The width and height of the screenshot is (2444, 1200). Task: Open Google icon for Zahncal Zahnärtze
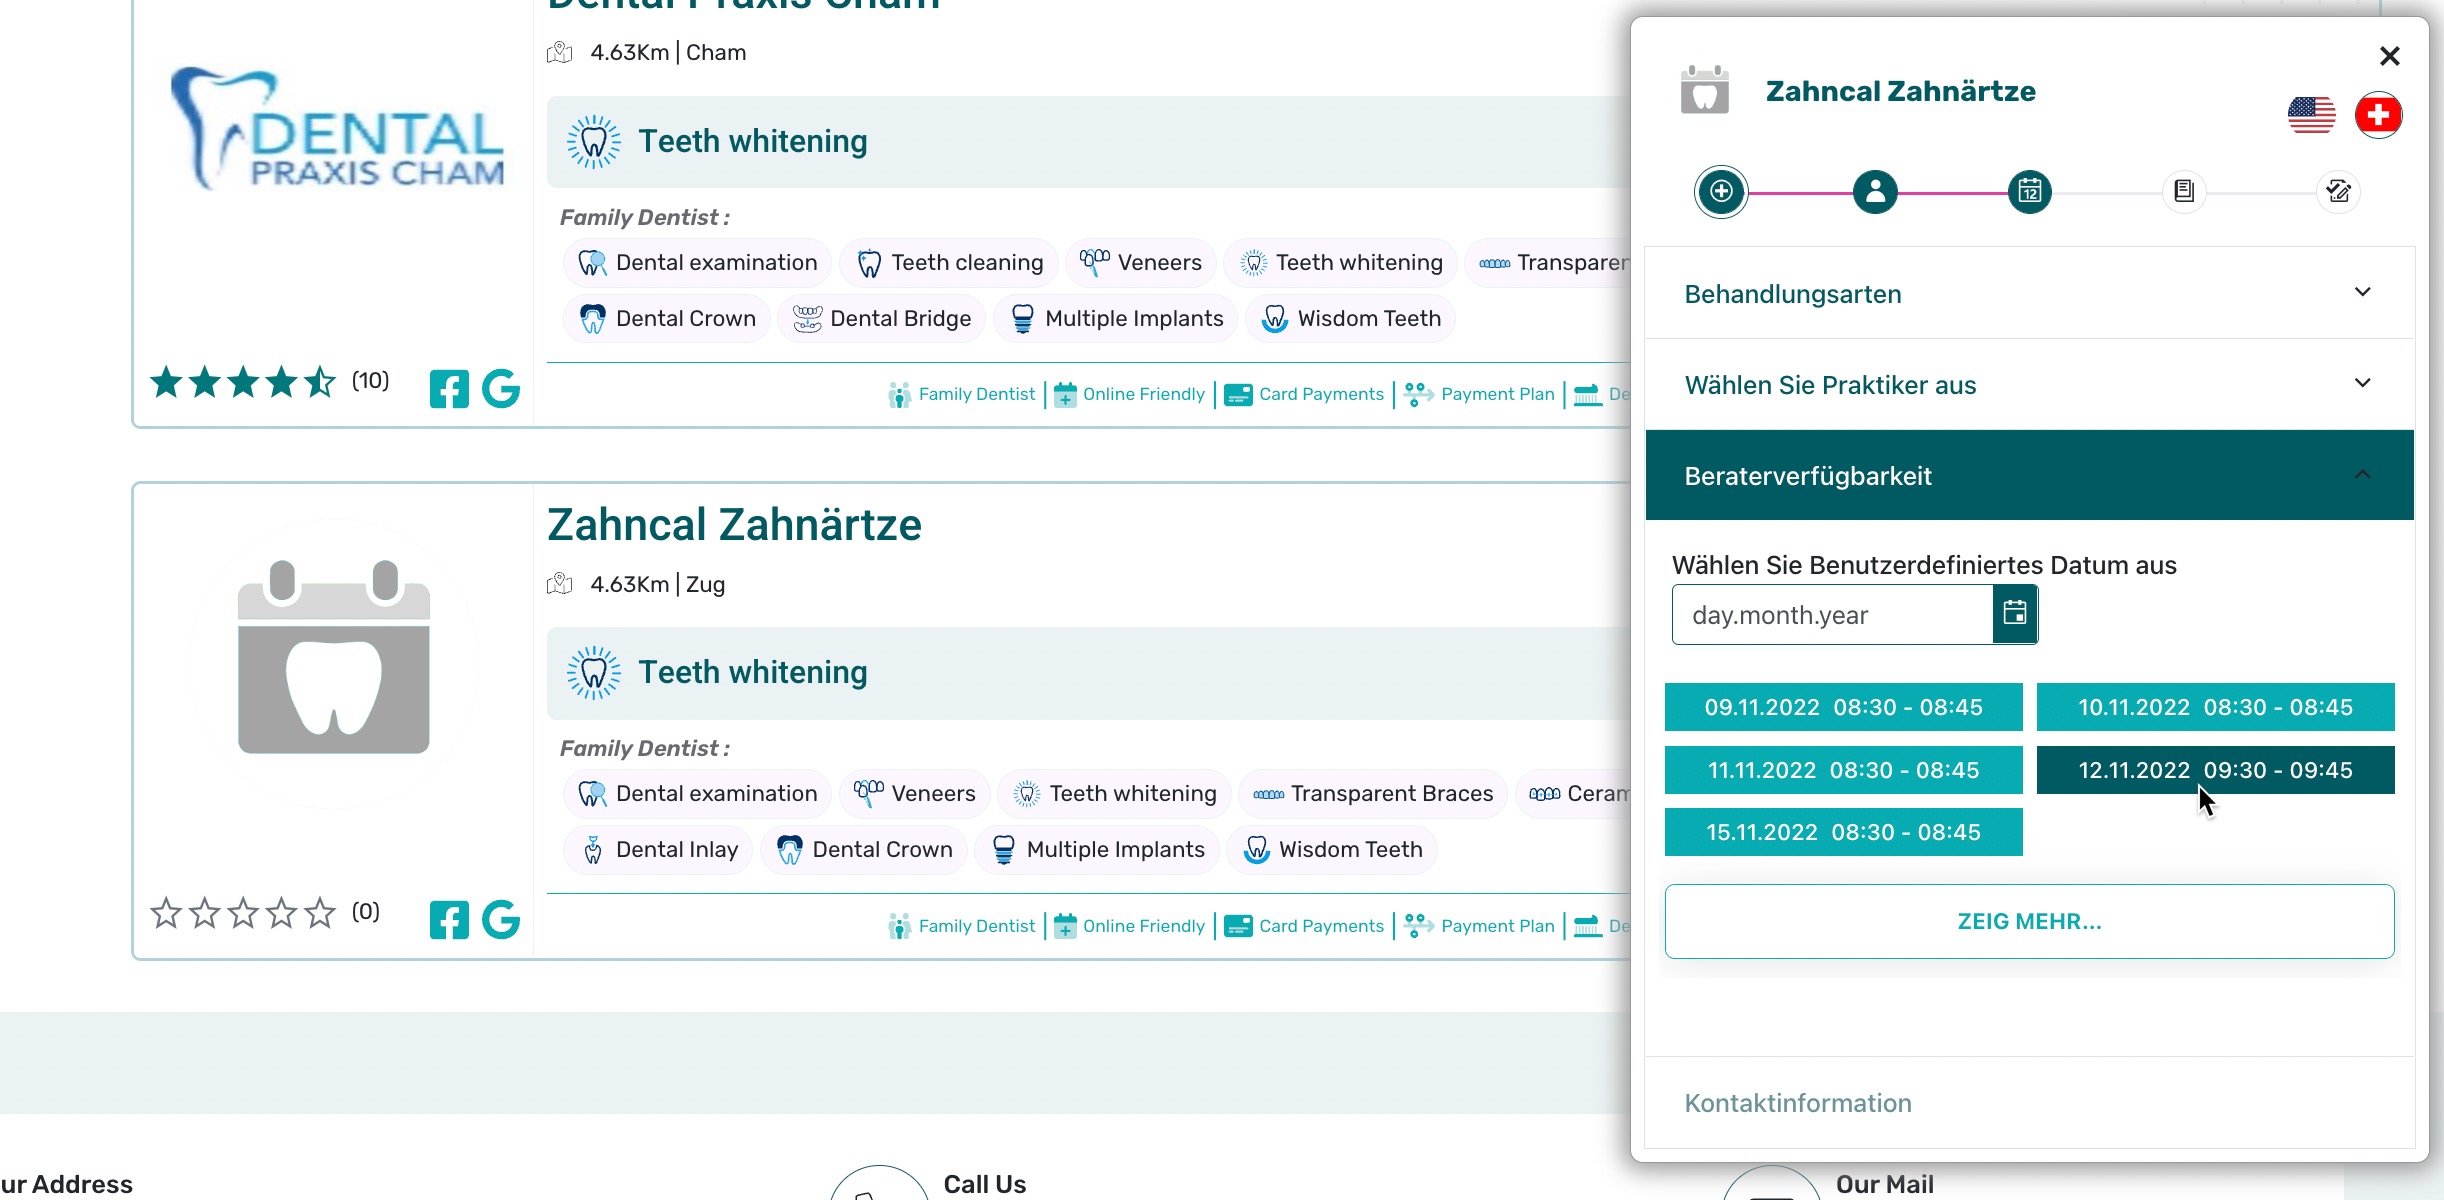click(501, 920)
